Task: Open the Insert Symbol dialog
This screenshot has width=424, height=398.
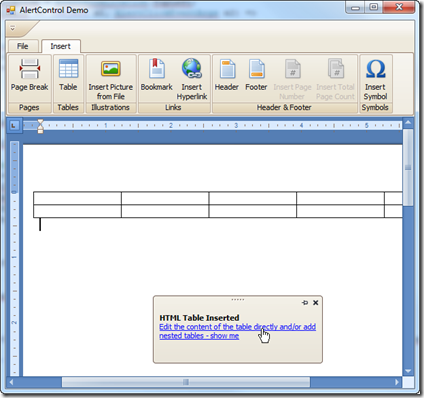Action: [375, 79]
